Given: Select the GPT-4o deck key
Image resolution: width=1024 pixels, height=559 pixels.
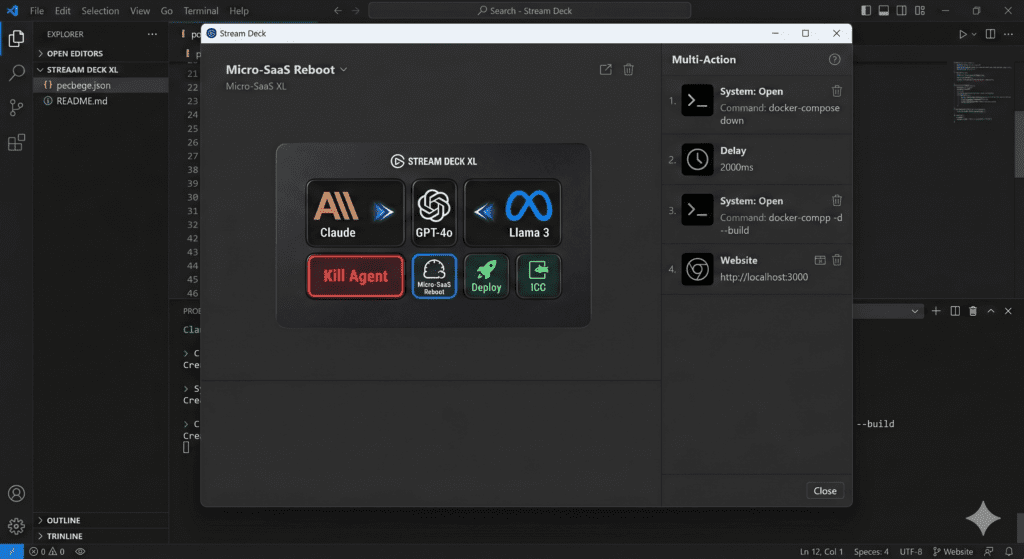Looking at the screenshot, I should pyautogui.click(x=434, y=213).
